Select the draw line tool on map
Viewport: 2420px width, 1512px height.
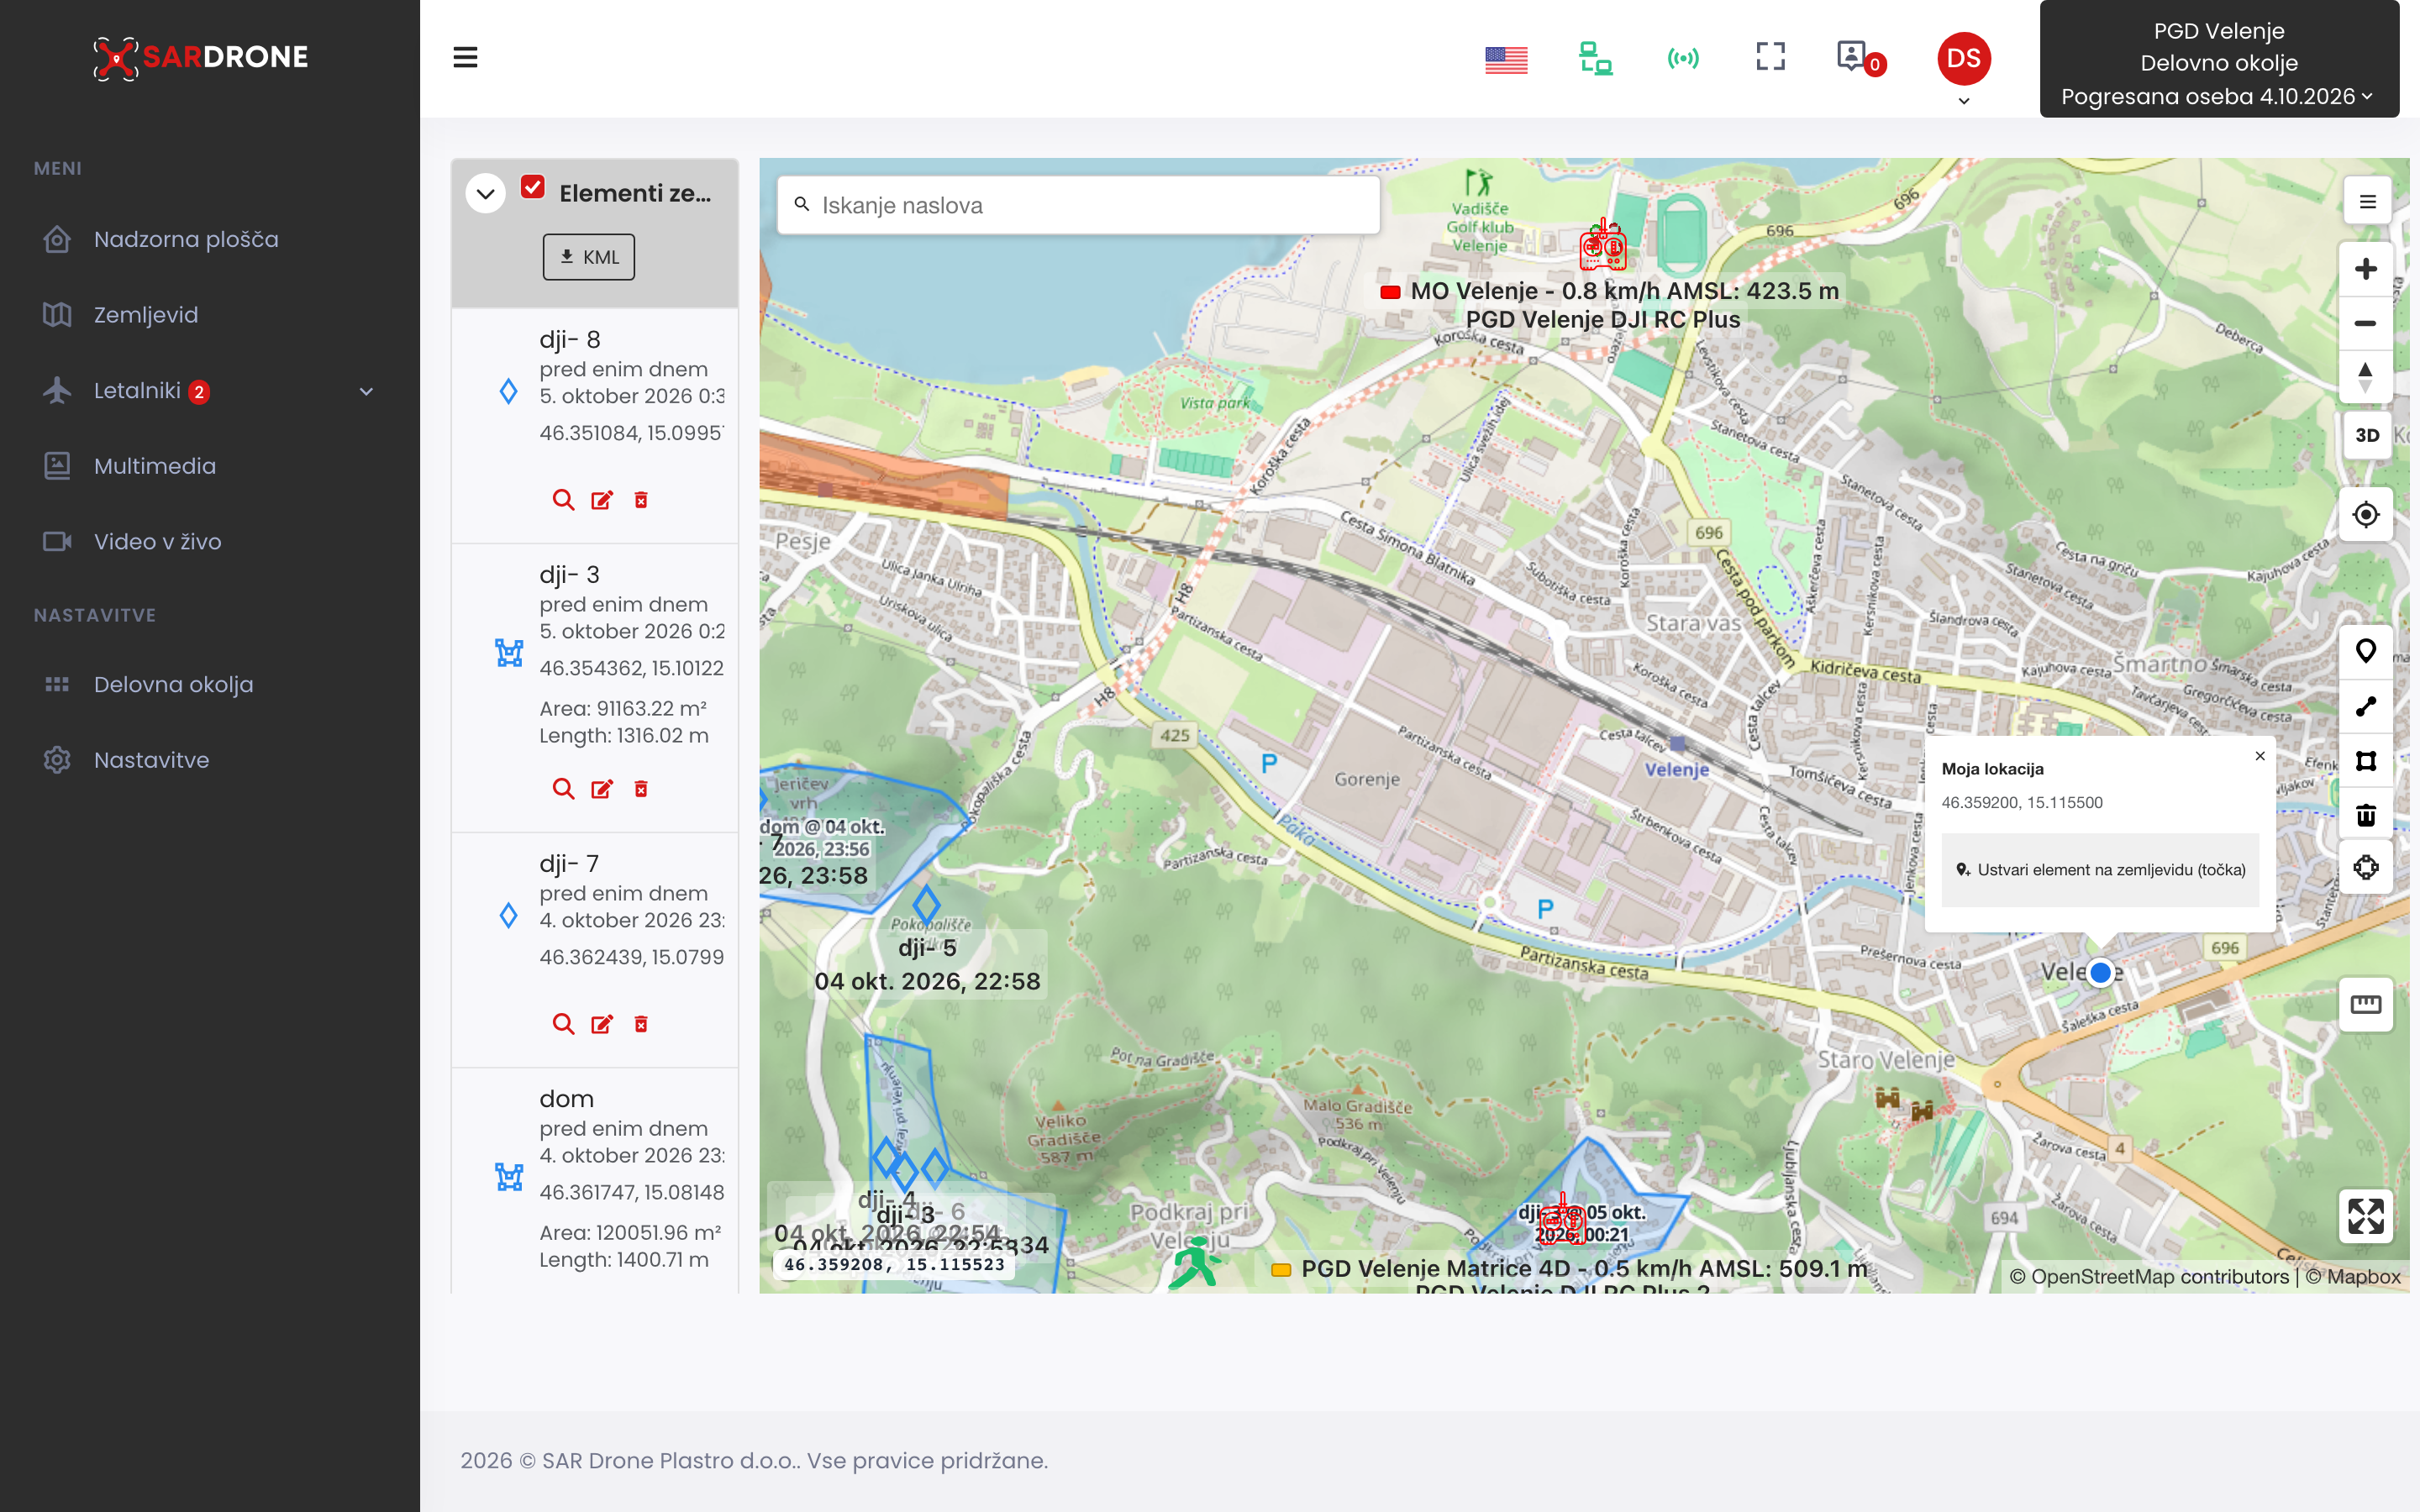pyautogui.click(x=2365, y=706)
